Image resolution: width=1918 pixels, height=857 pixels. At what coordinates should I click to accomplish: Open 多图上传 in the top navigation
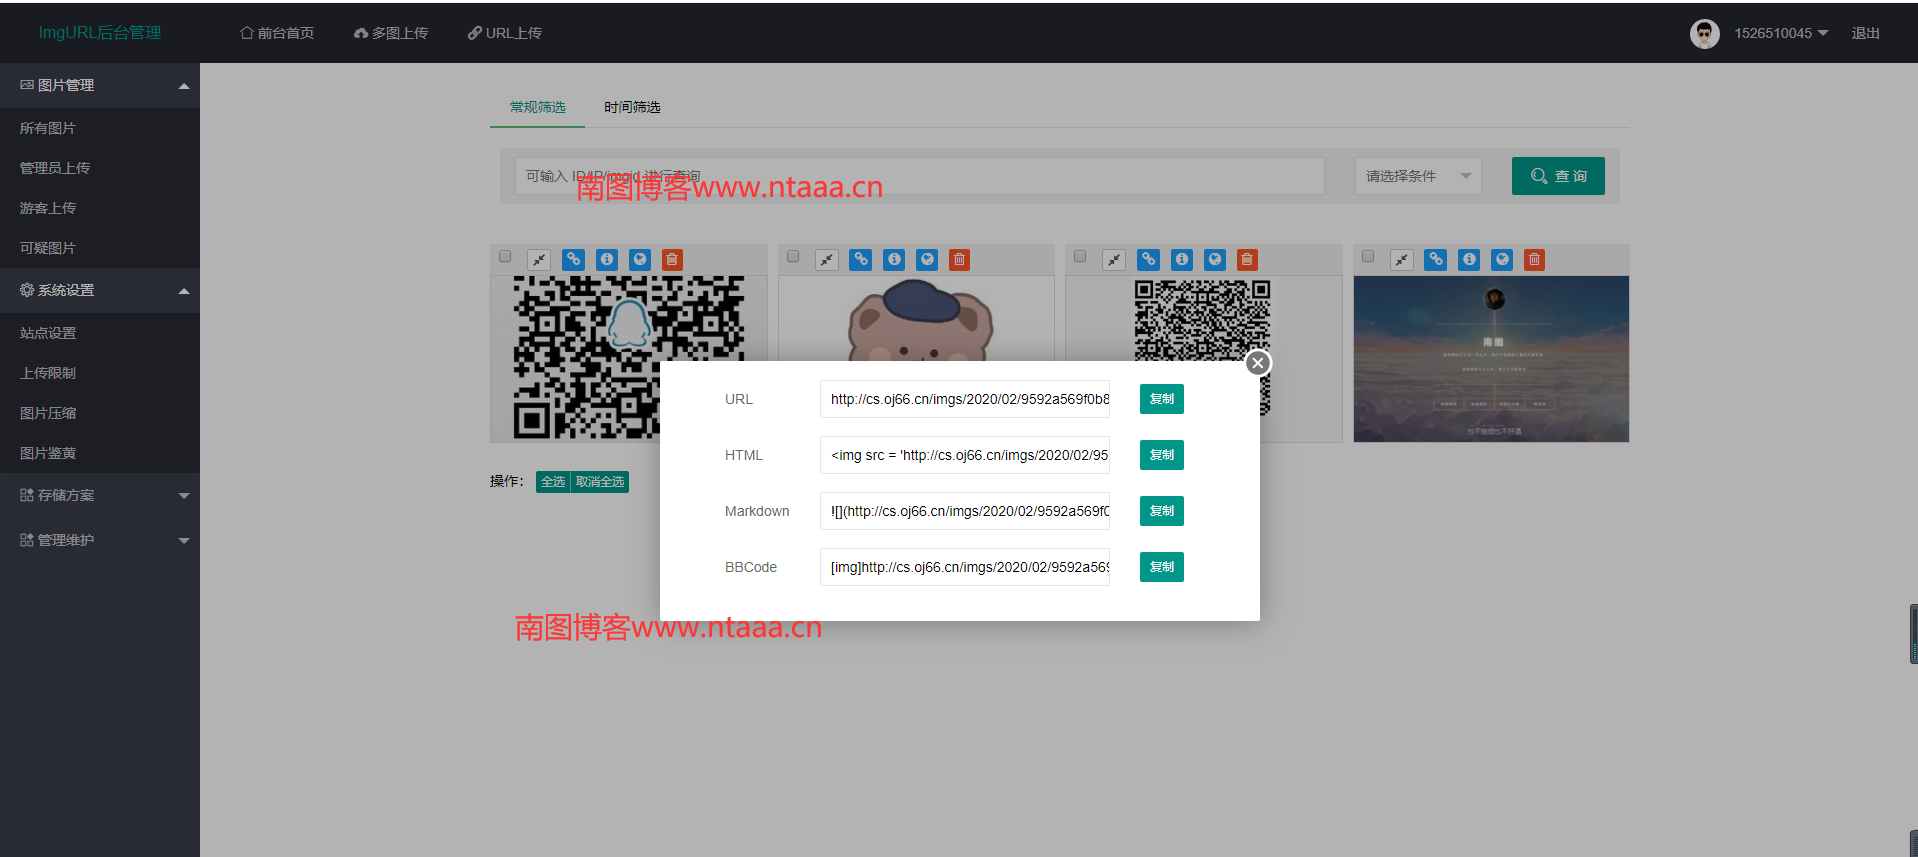coord(391,33)
